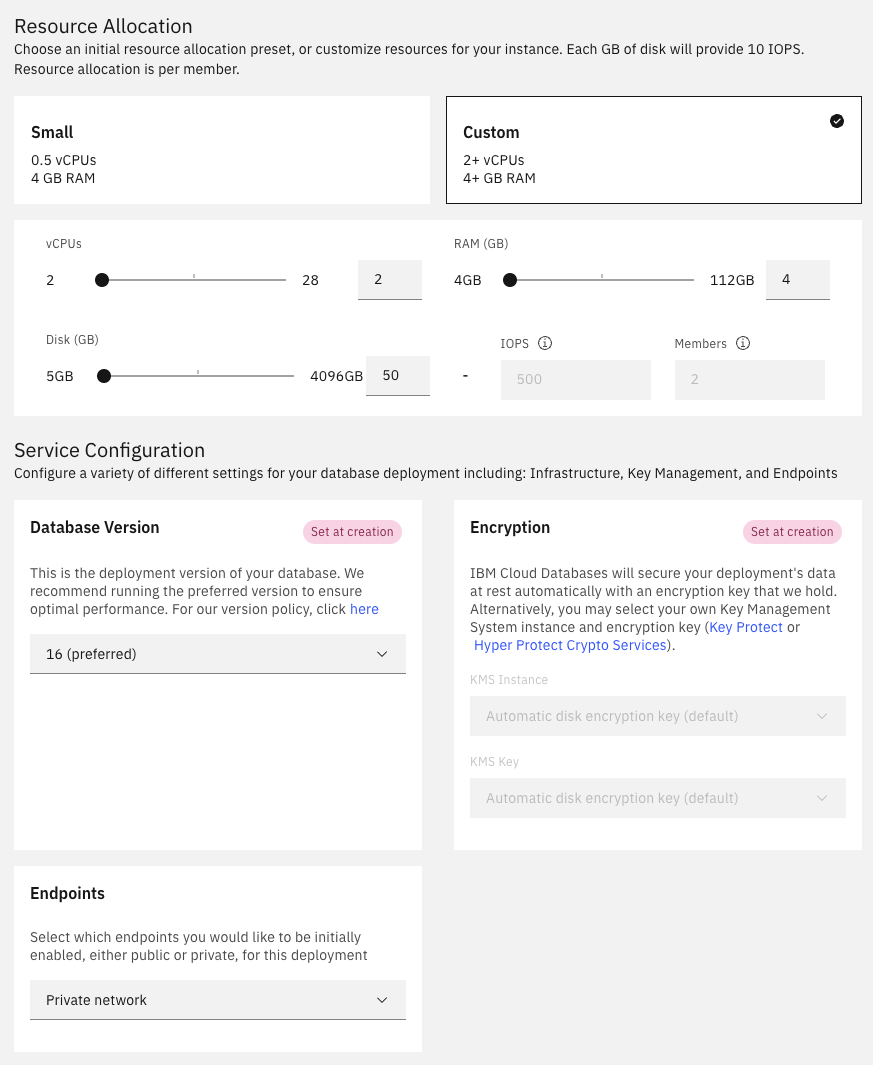Select the Custom resource preset
The height and width of the screenshot is (1065, 873).
point(654,149)
